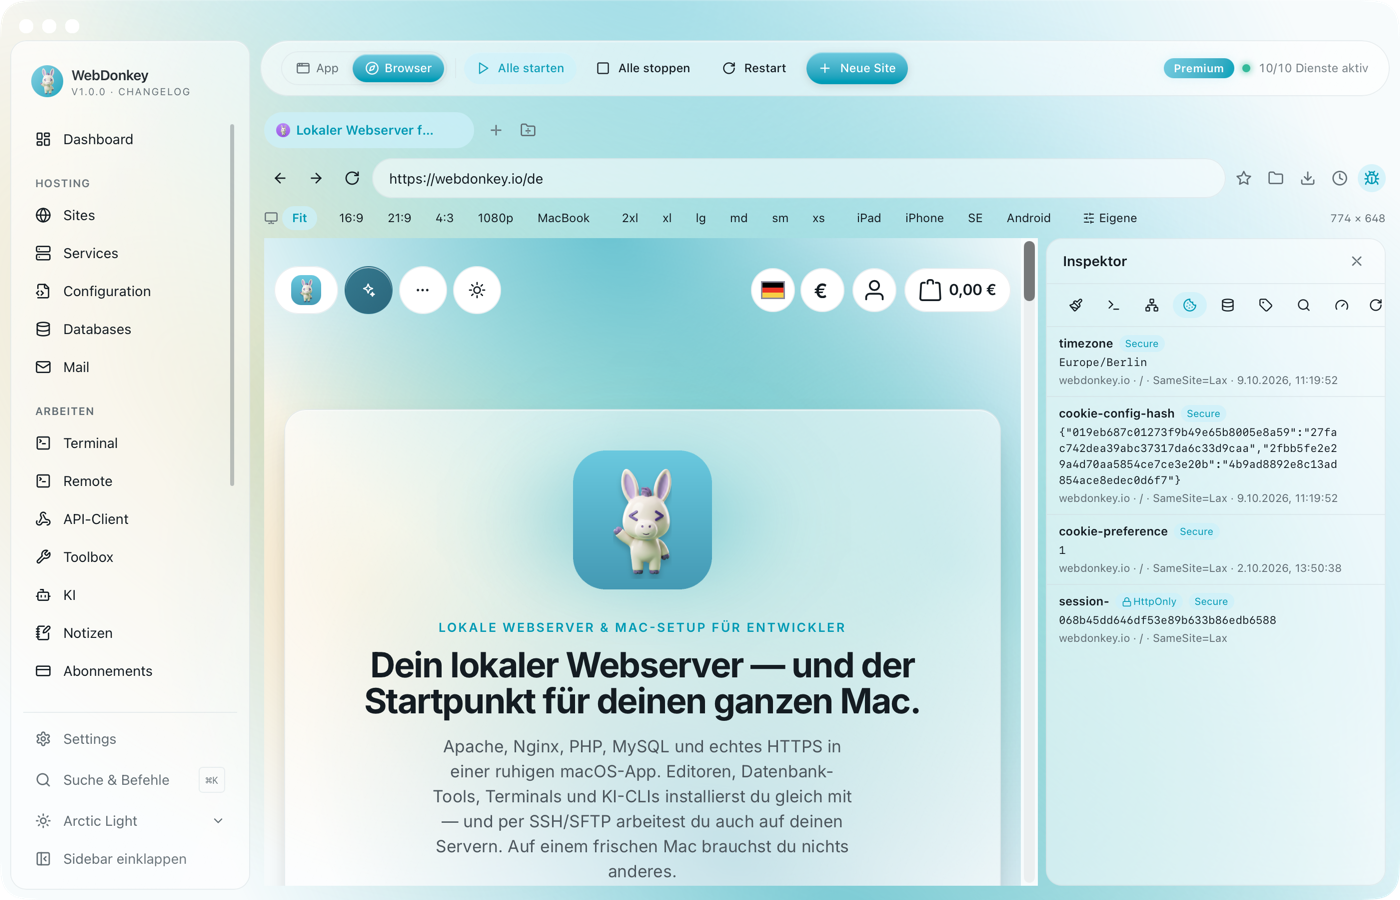This screenshot has width=1400, height=900.
Task: Add a new browser tab
Action: pos(496,130)
